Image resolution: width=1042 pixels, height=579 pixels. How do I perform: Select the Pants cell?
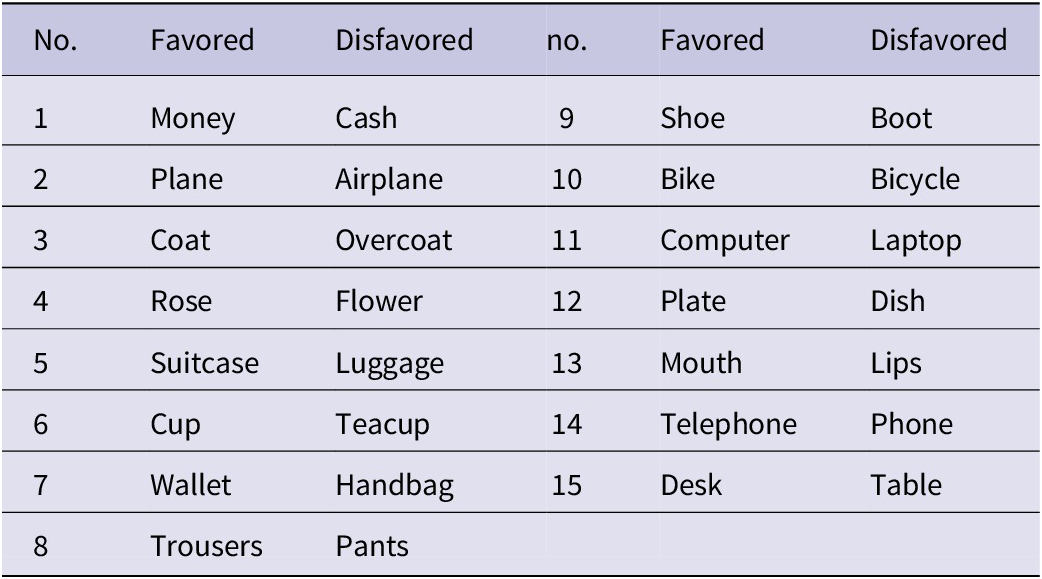(x=372, y=546)
